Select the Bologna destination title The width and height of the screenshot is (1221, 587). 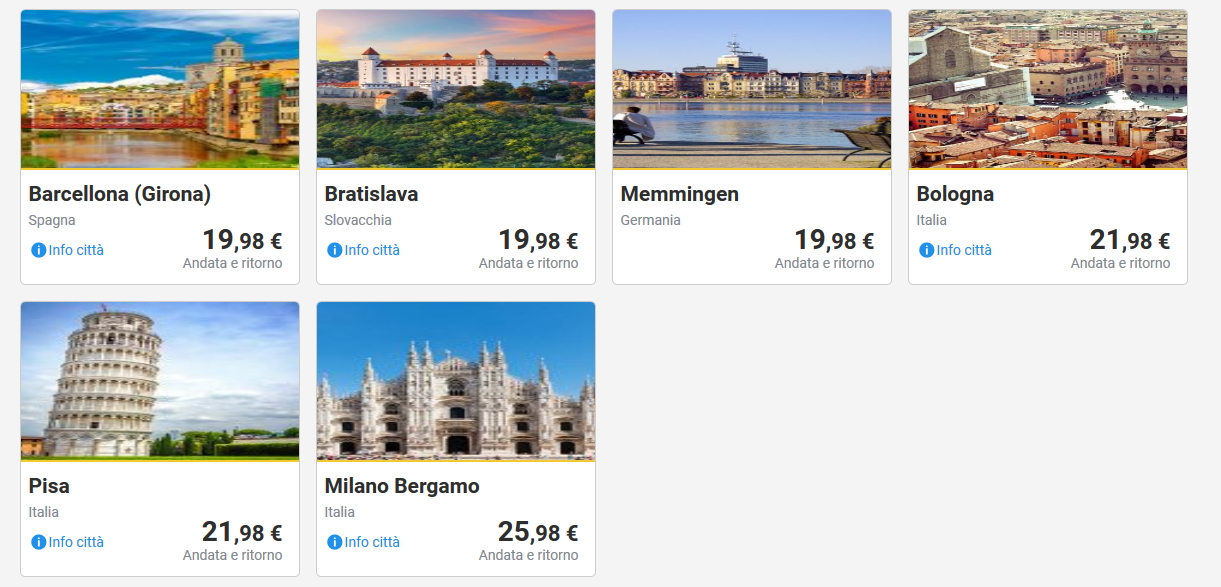955,194
